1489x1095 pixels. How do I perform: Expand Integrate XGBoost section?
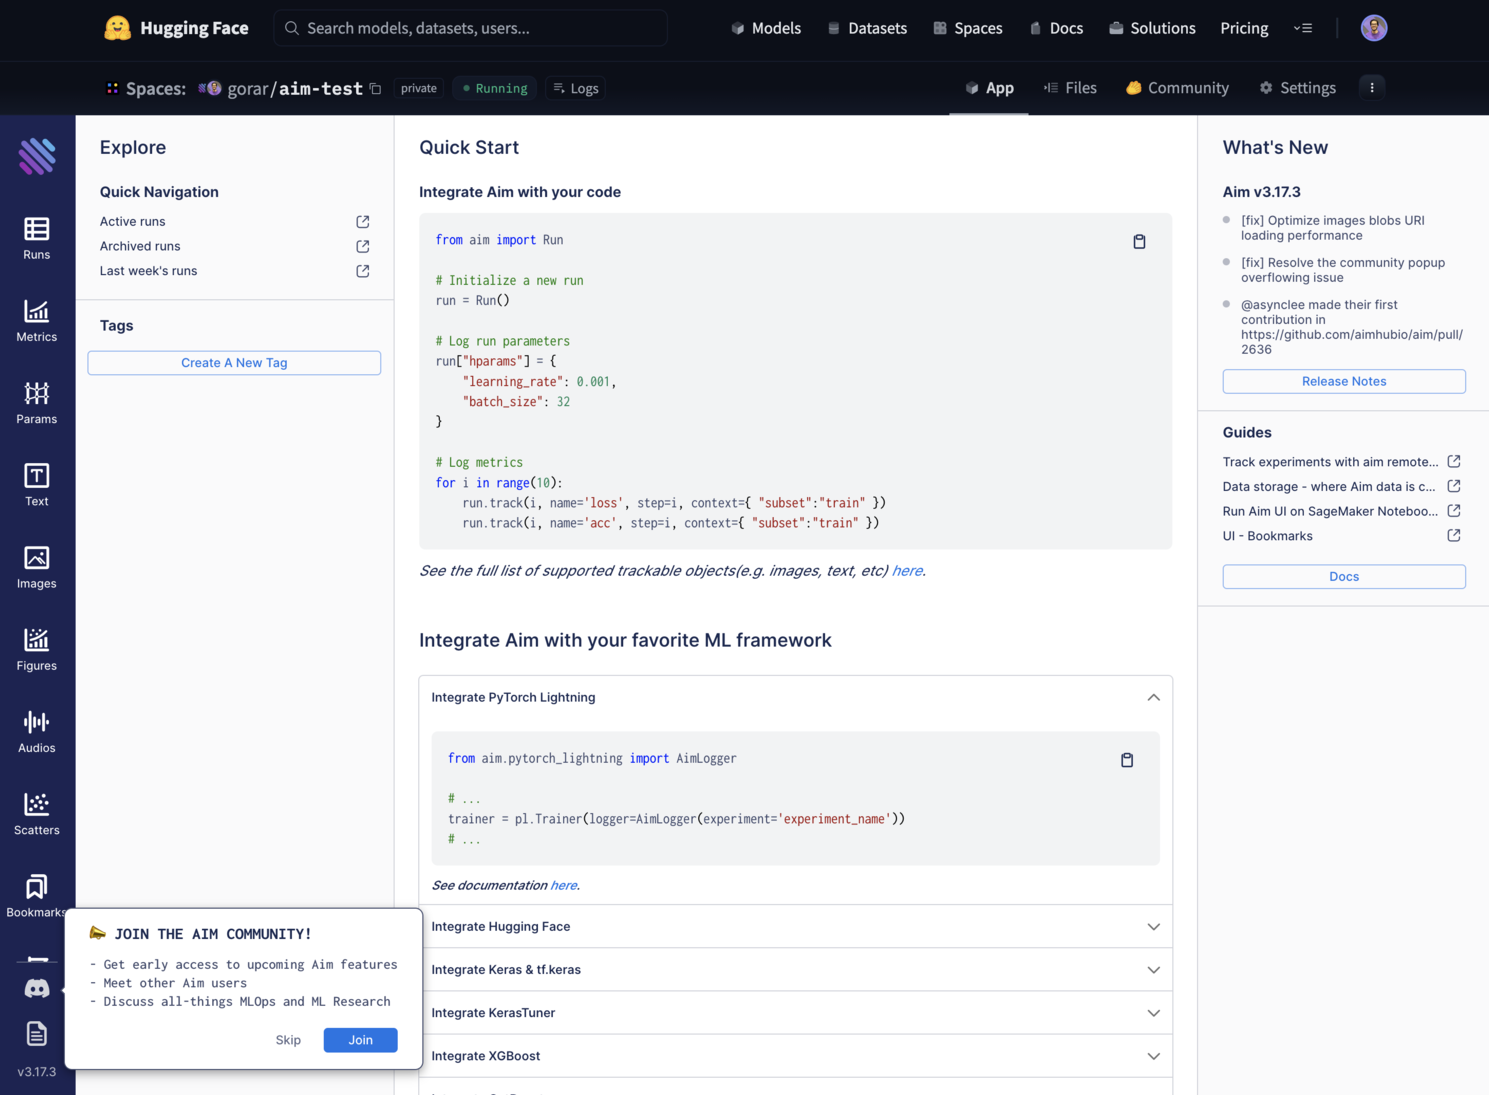pyautogui.click(x=796, y=1056)
